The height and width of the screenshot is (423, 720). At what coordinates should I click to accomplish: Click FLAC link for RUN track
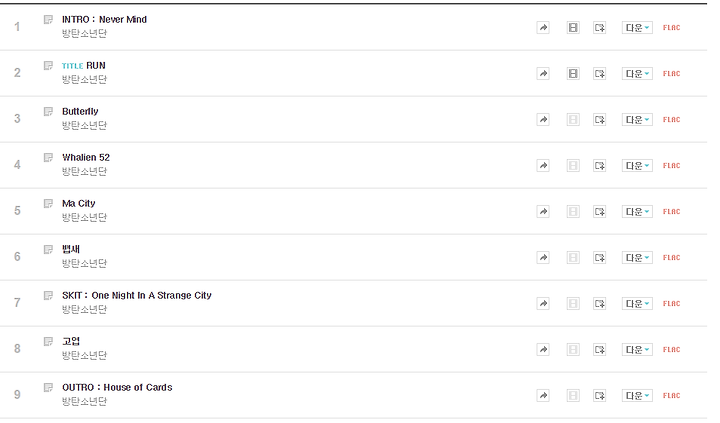(671, 73)
